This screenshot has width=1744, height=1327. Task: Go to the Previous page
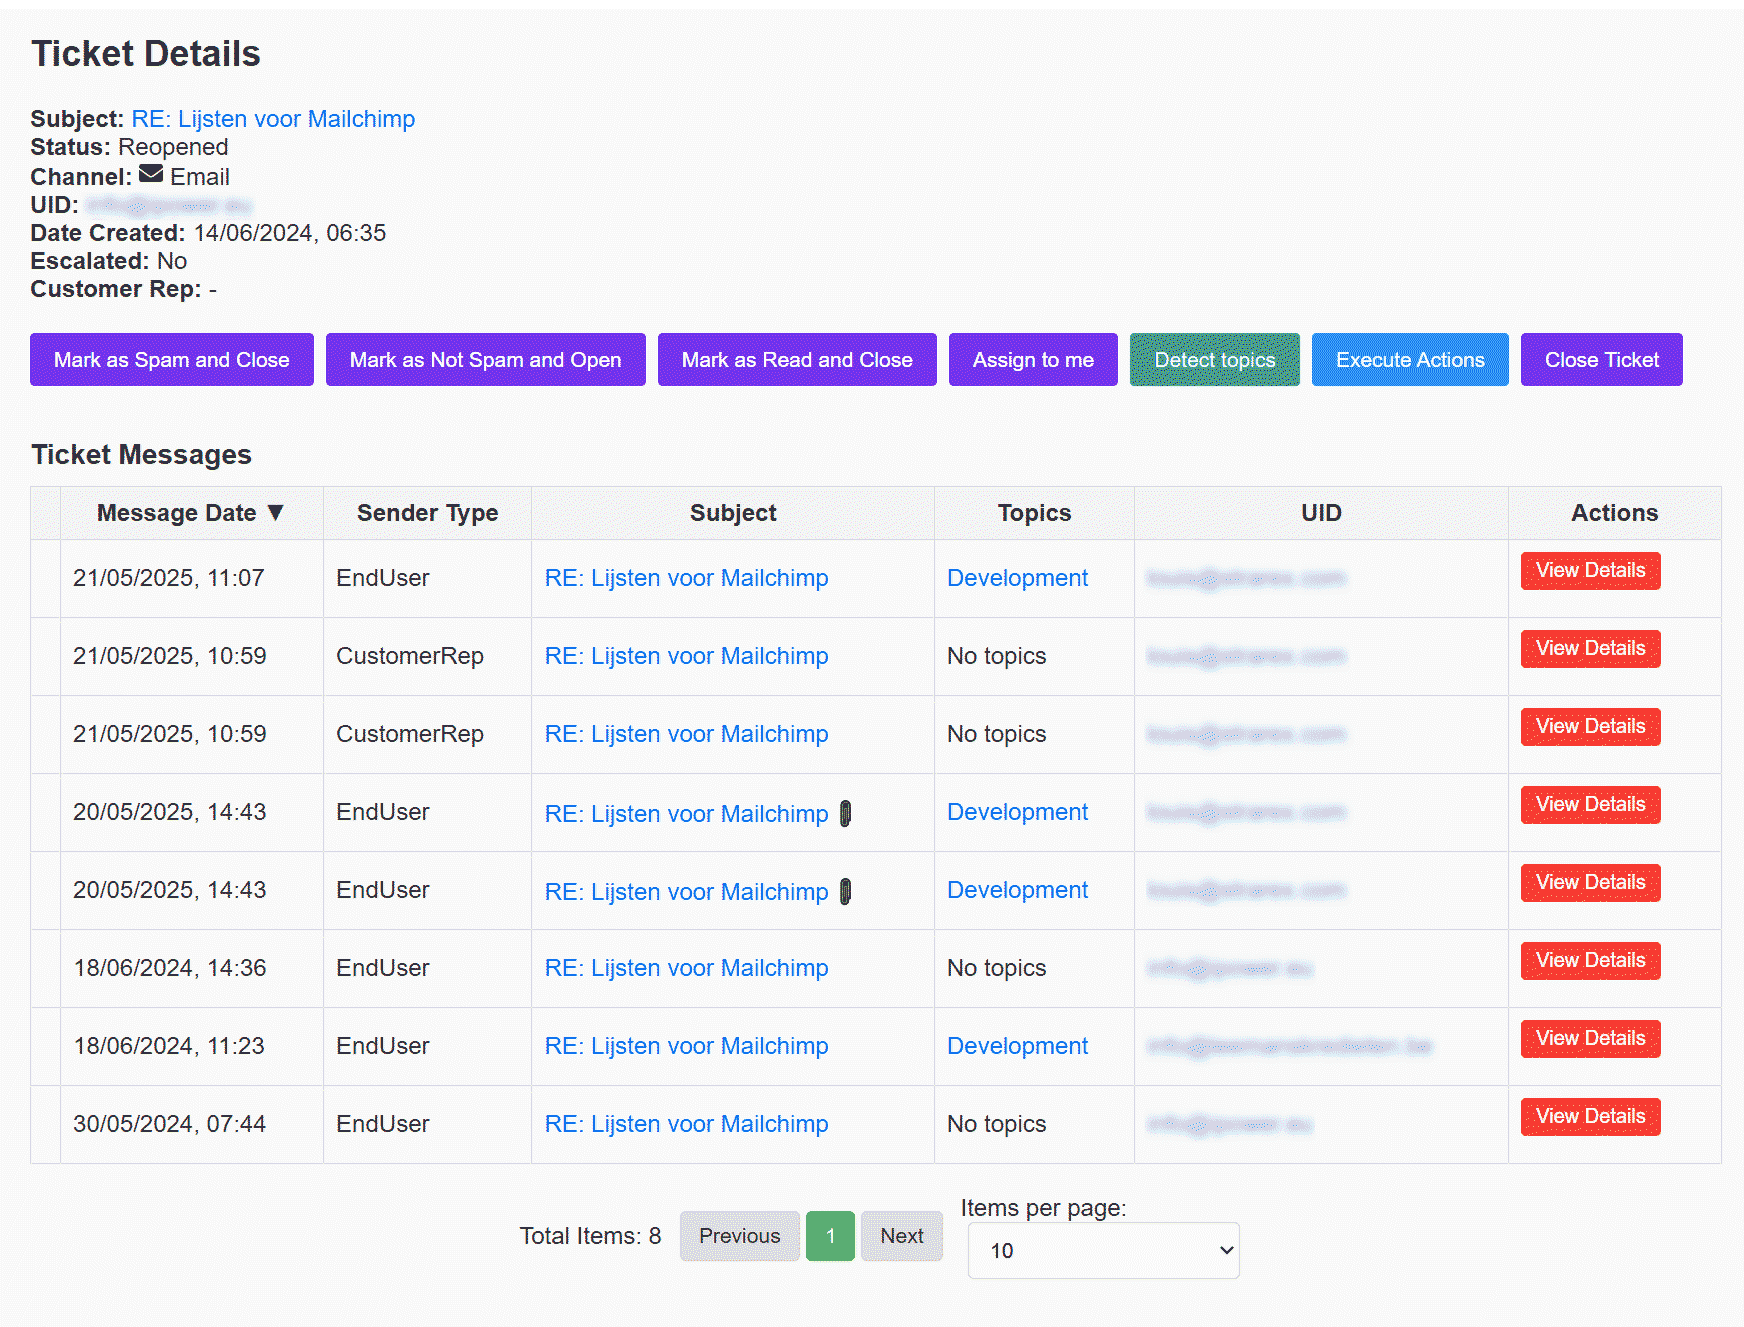740,1236
